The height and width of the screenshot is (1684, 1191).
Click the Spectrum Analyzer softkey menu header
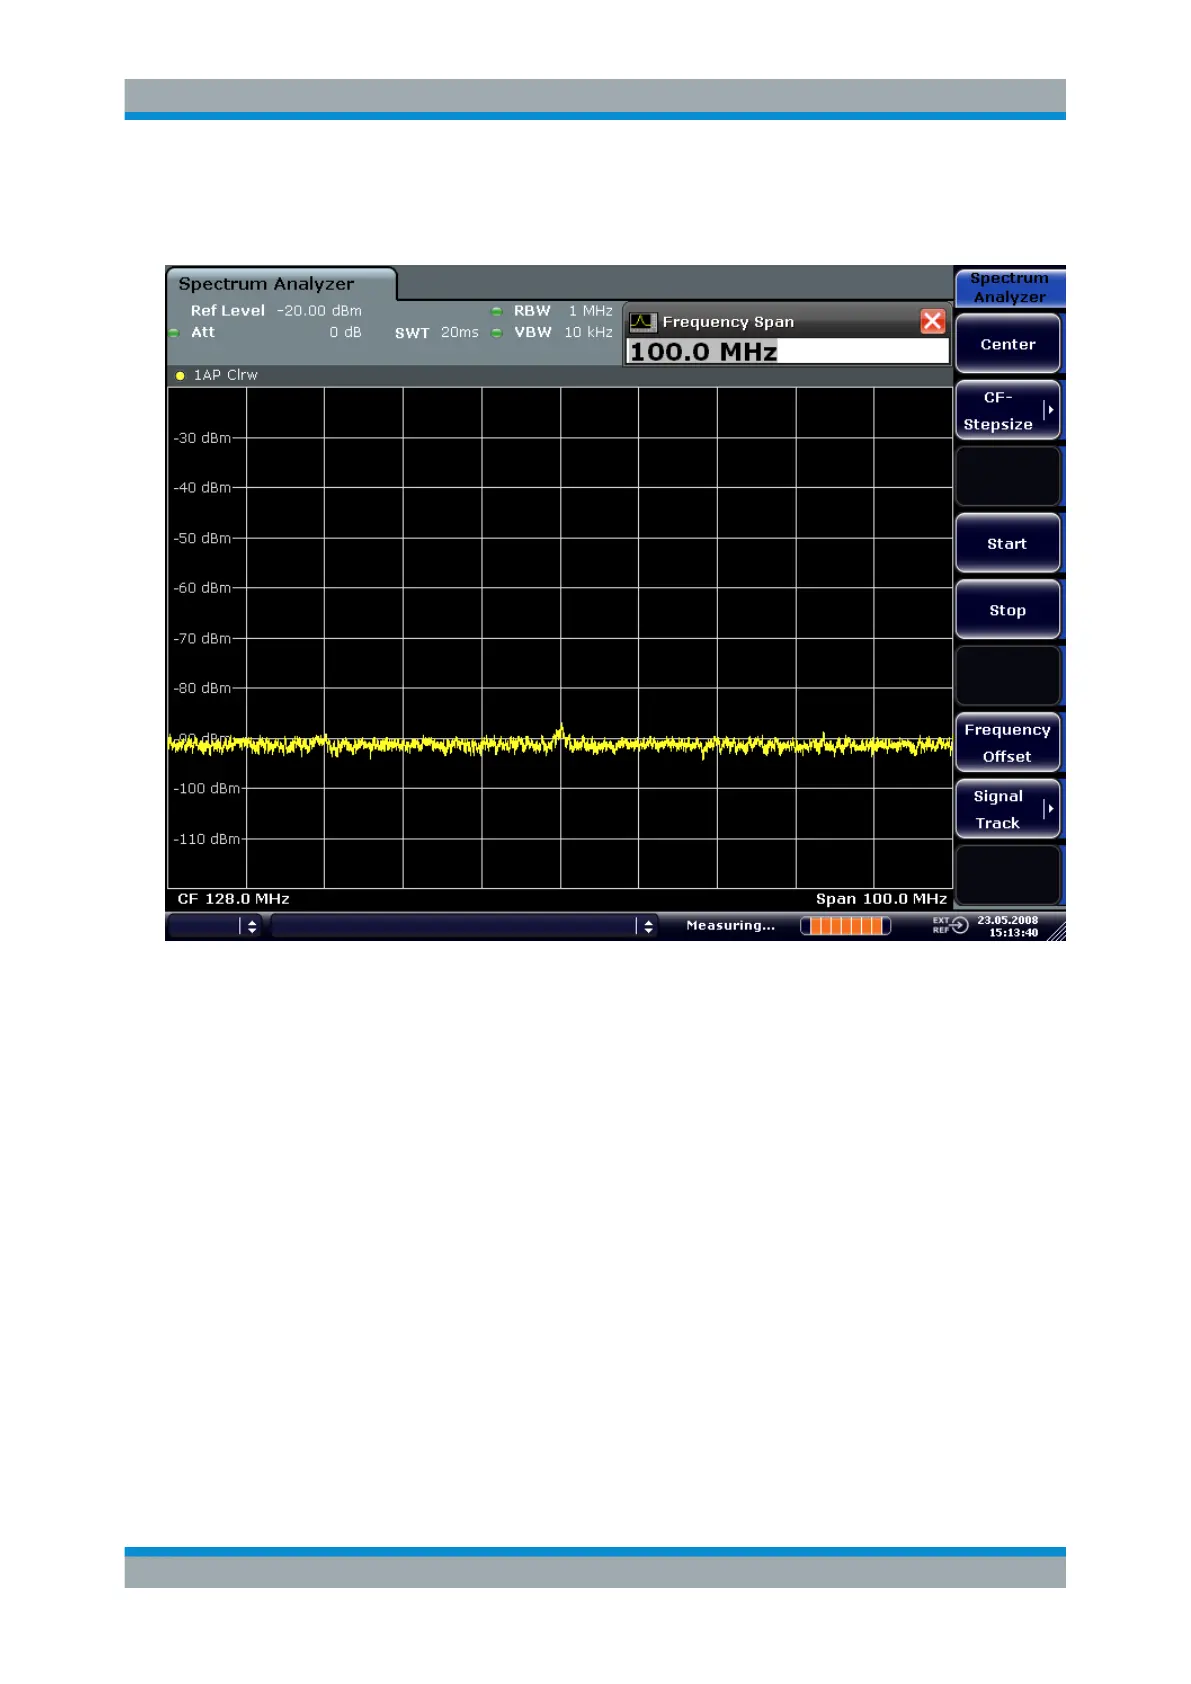tap(1009, 287)
